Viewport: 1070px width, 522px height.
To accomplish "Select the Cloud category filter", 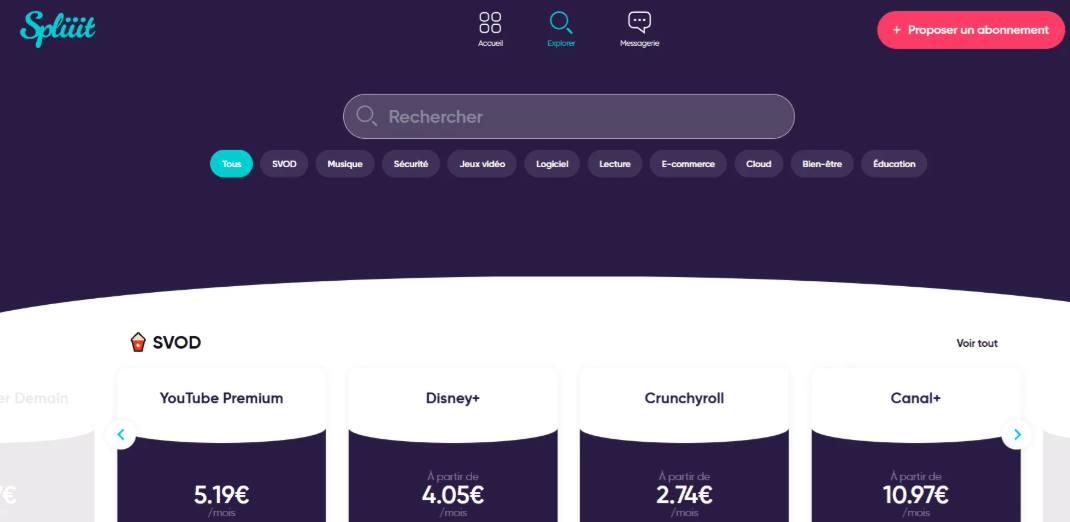I will [759, 164].
